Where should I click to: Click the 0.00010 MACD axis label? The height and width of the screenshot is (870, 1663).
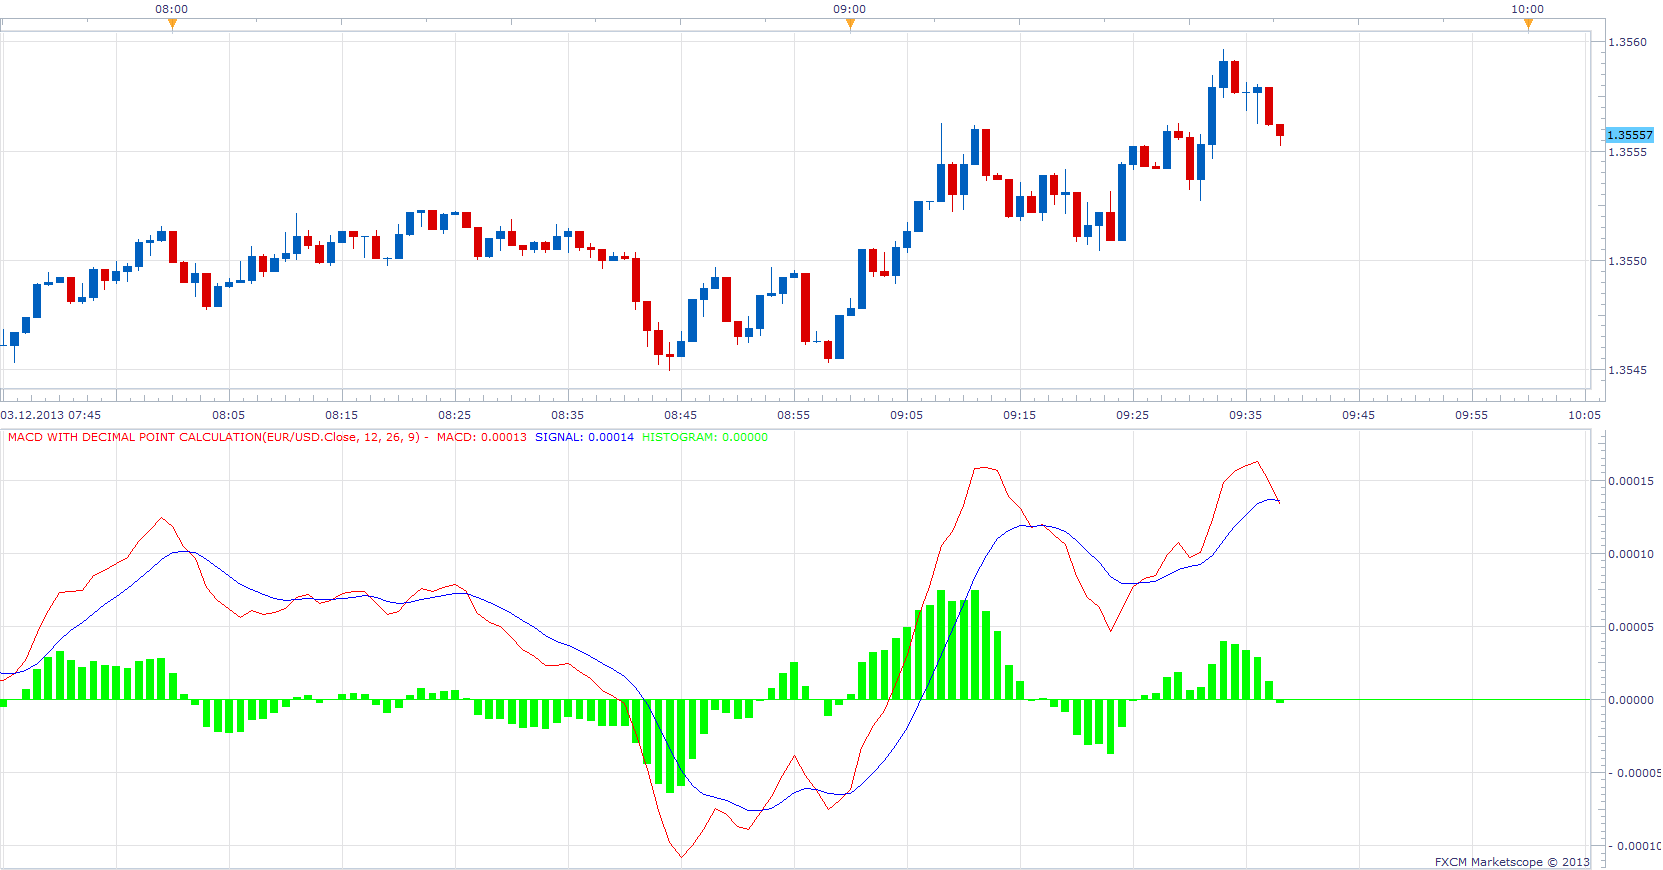pyautogui.click(x=1630, y=554)
